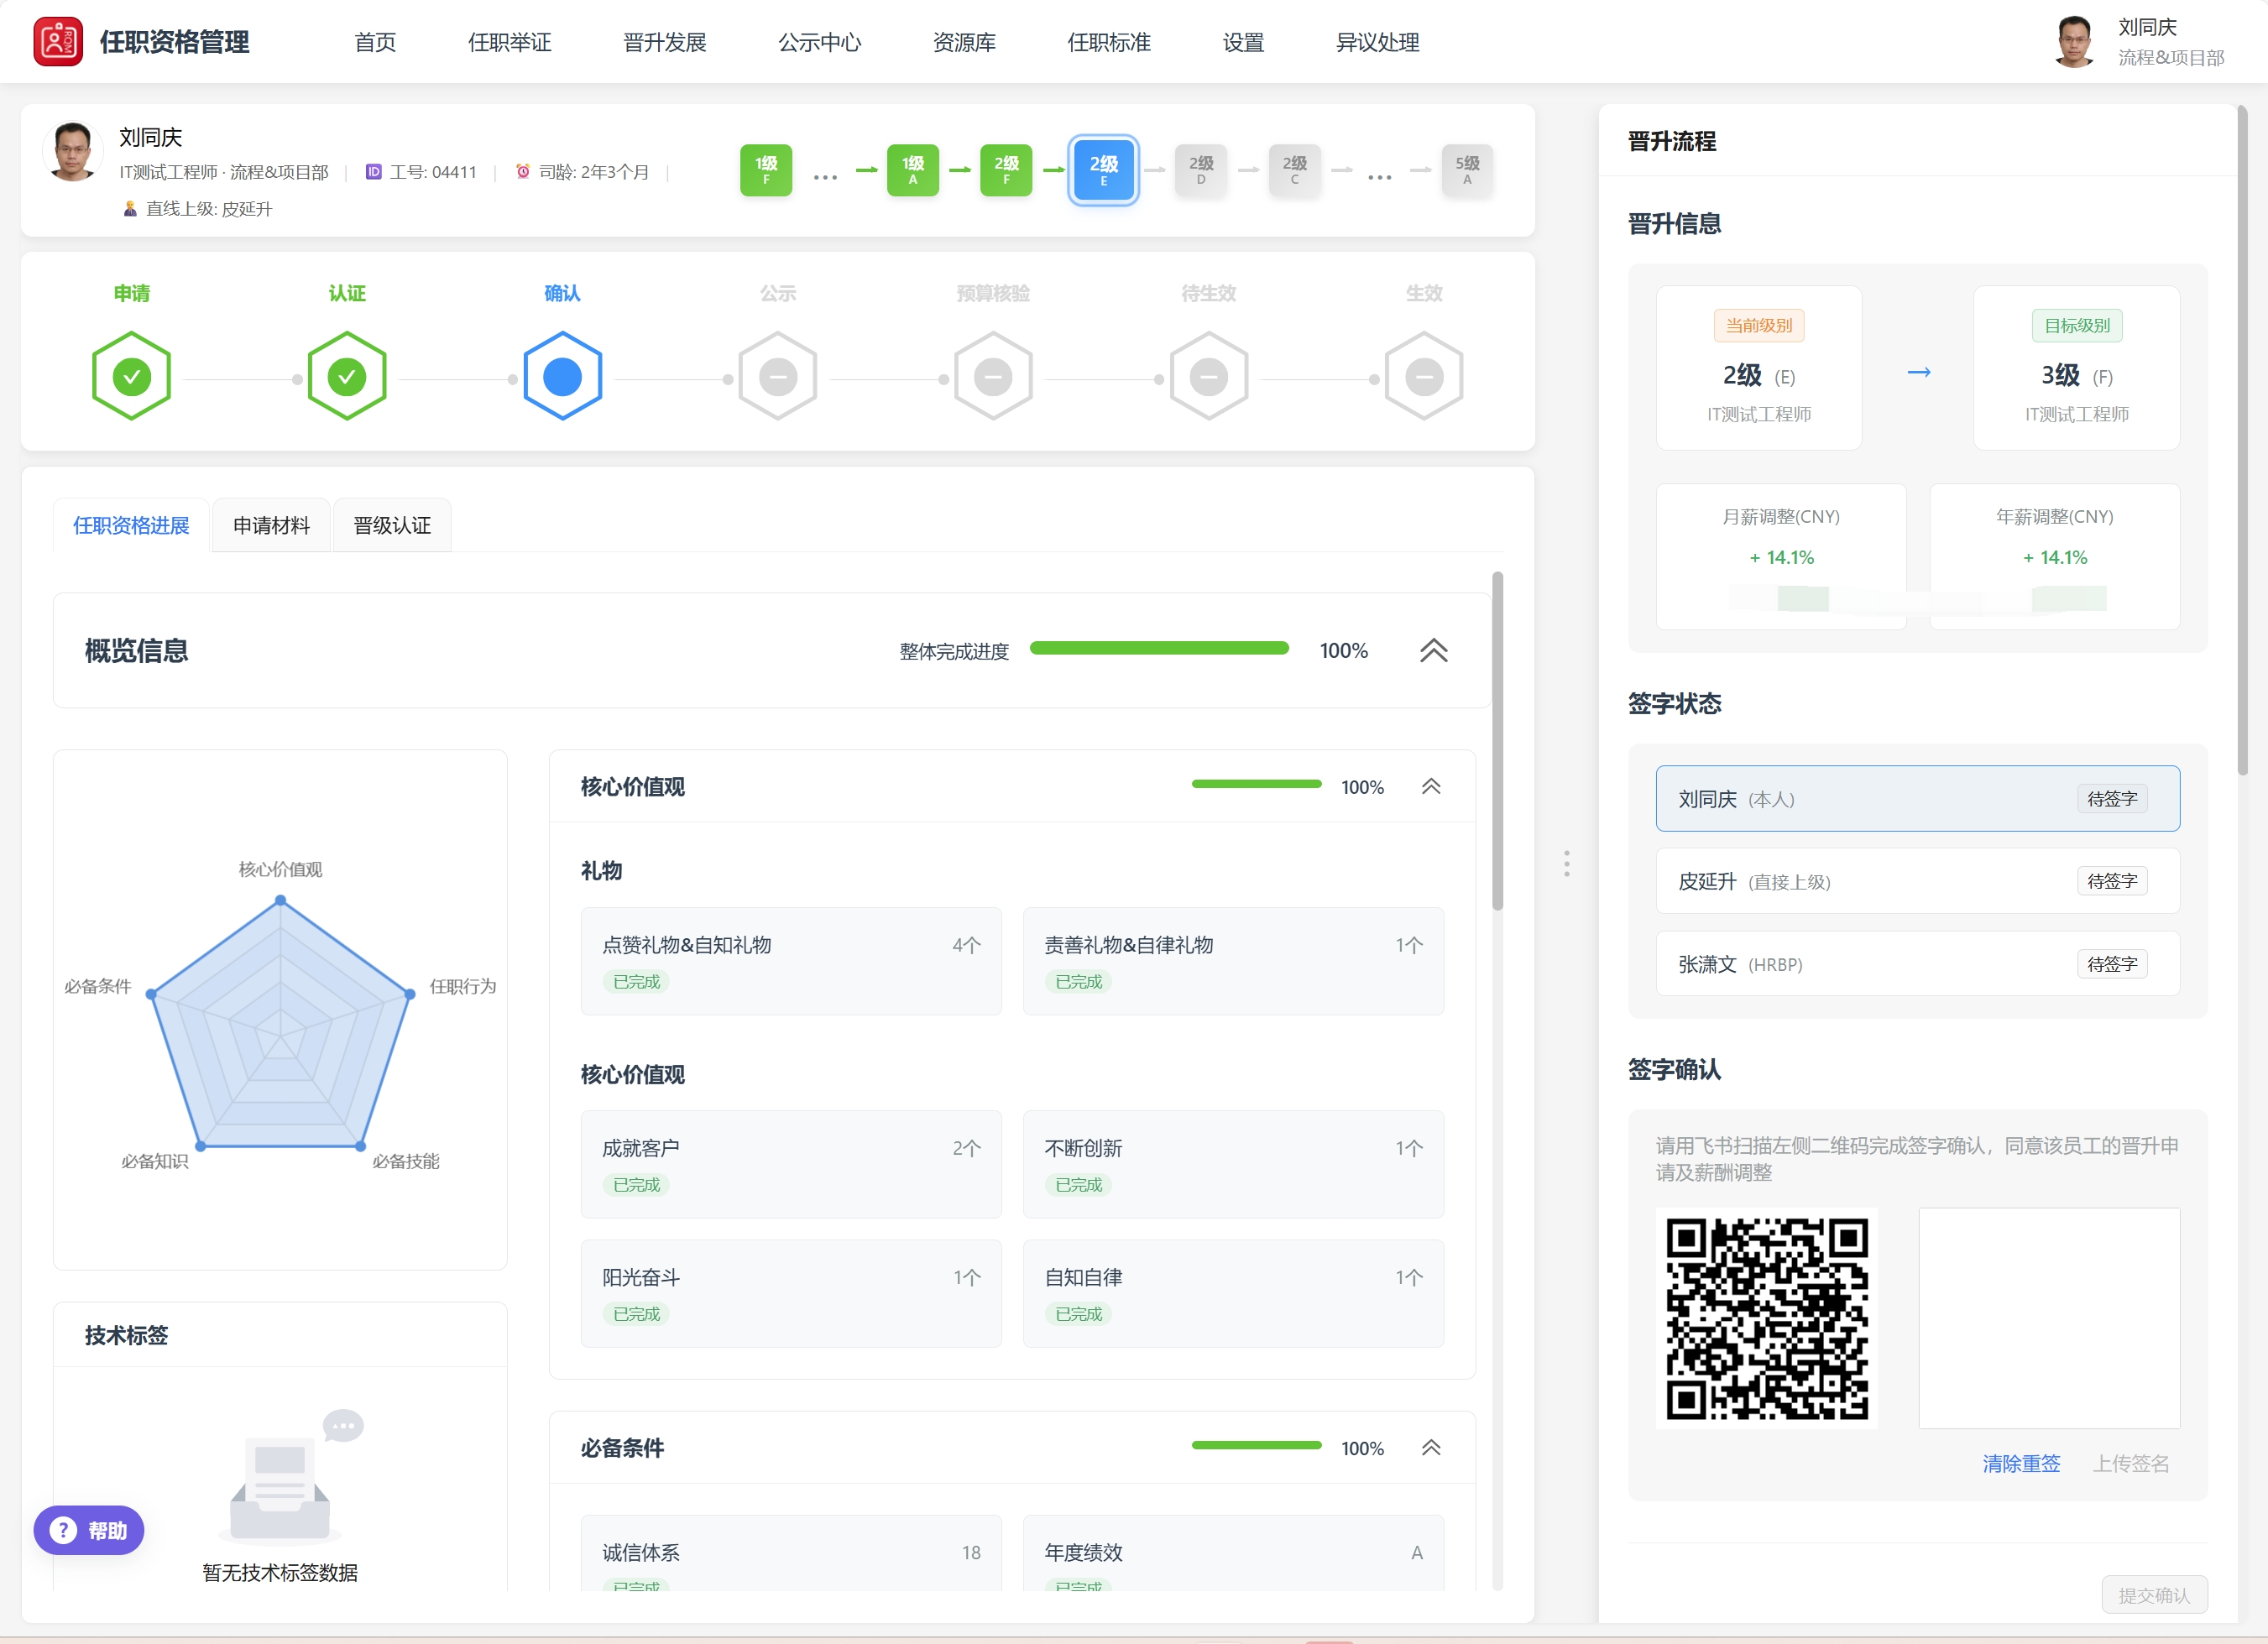2268x1644 pixels.
Task: Open the 晋升发展 menu item
Action: (663, 42)
